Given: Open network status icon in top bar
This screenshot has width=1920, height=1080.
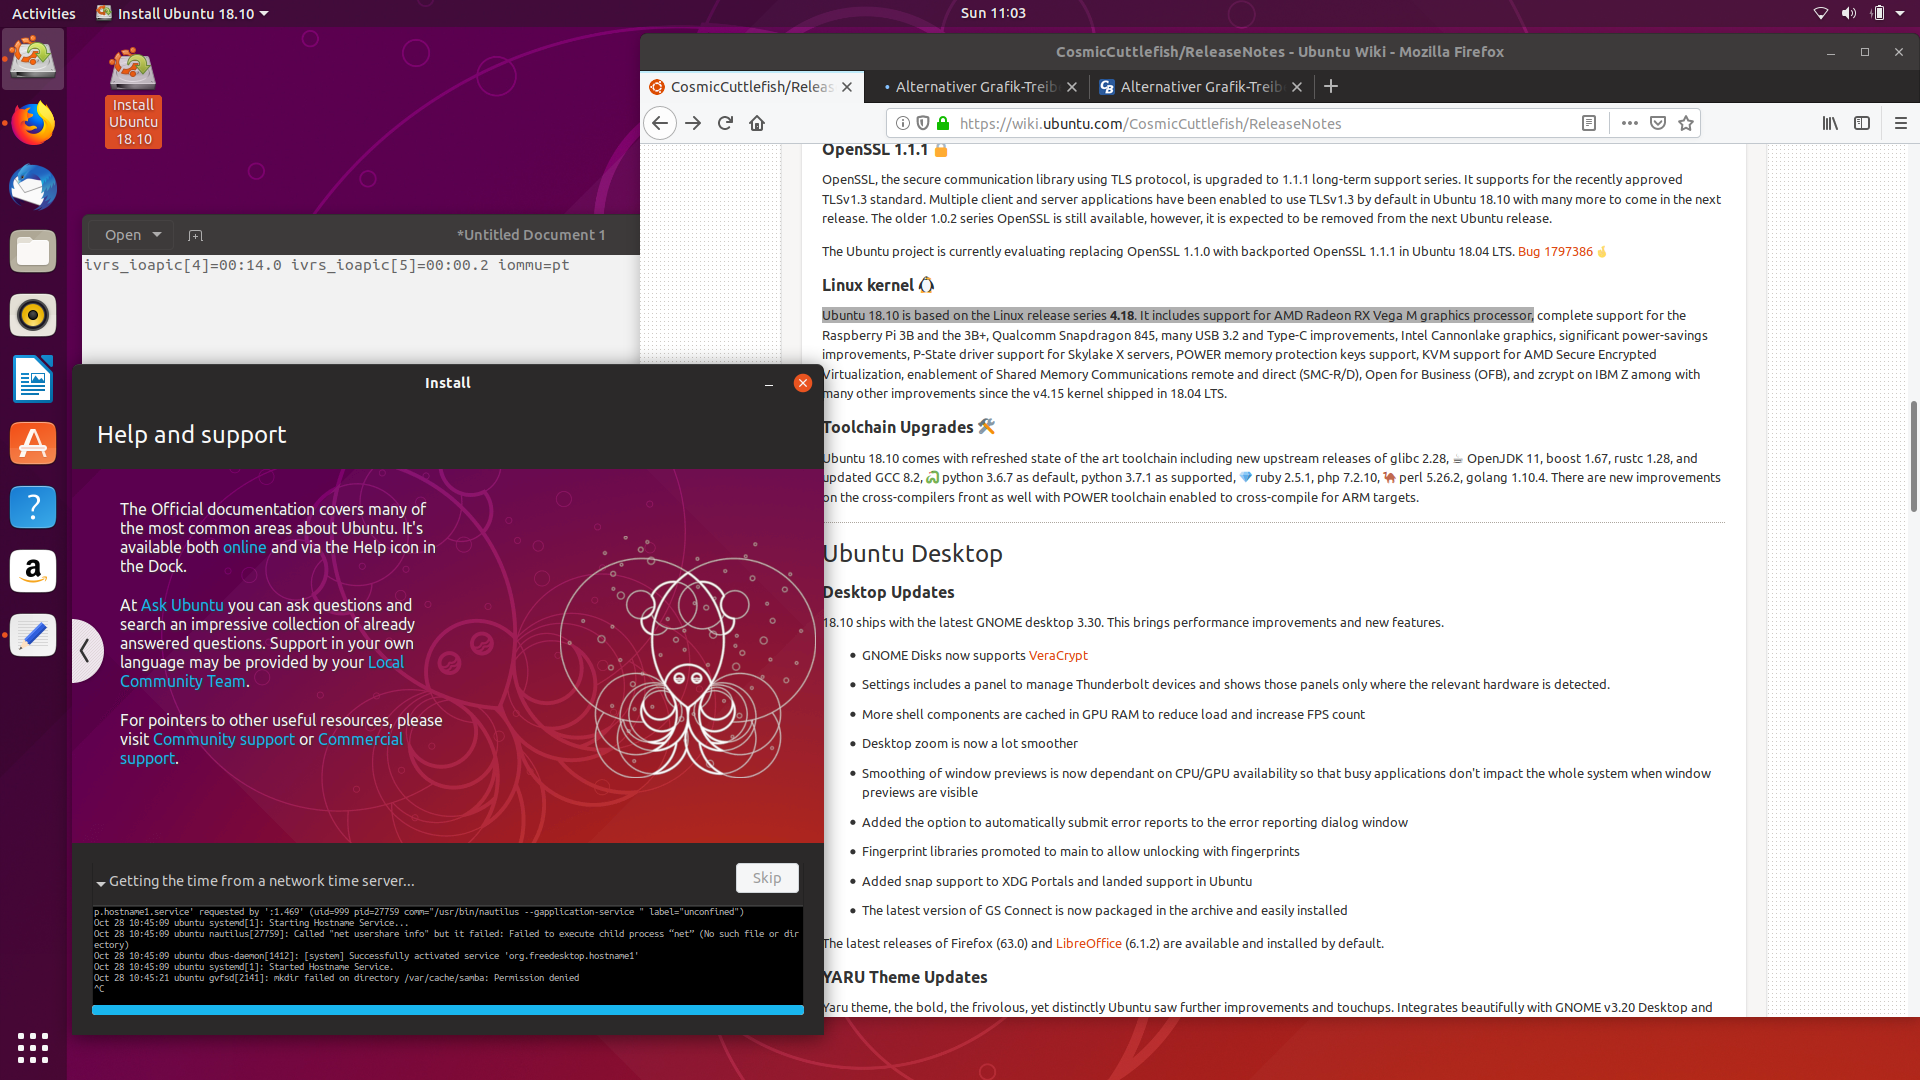Looking at the screenshot, I should click(x=1821, y=13).
